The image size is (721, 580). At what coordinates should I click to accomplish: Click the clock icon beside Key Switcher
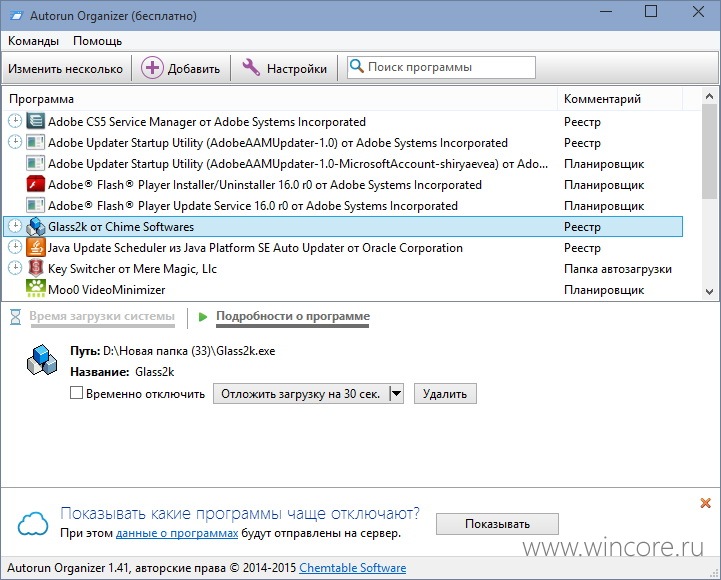click(x=15, y=268)
